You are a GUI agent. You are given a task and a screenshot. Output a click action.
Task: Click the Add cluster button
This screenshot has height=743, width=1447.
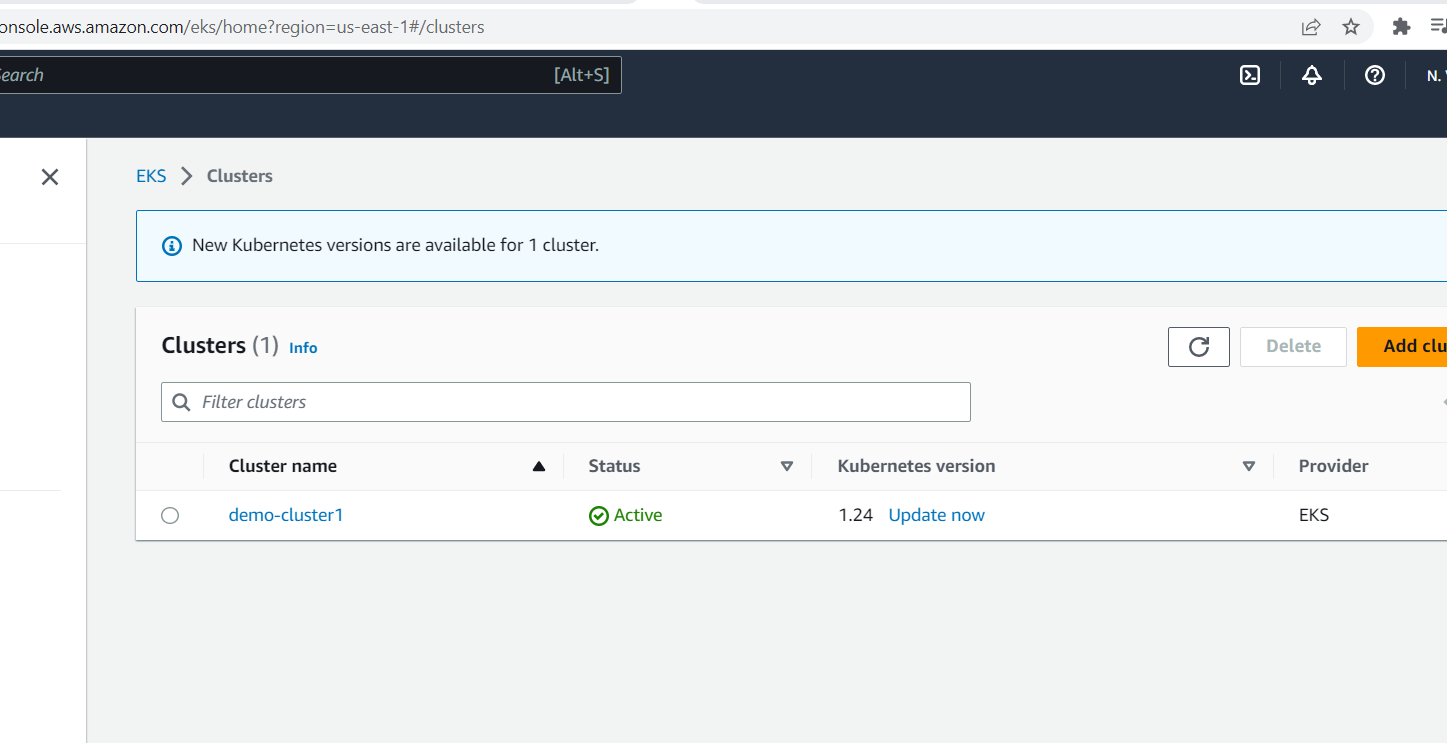coord(1402,346)
